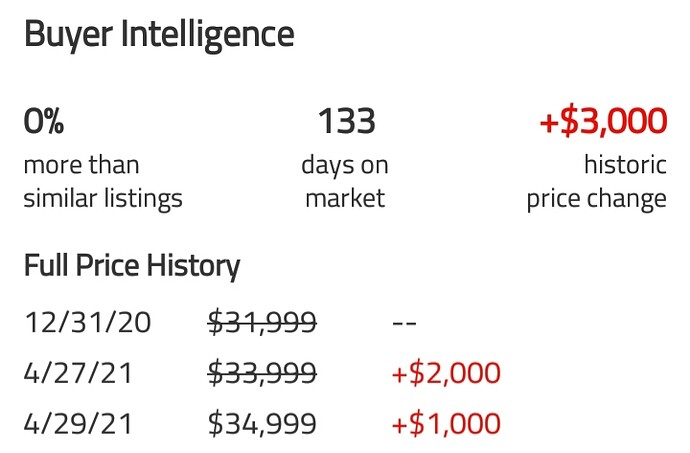690x453 pixels.
Task: Click the "price change" text line
Action: (x=596, y=198)
